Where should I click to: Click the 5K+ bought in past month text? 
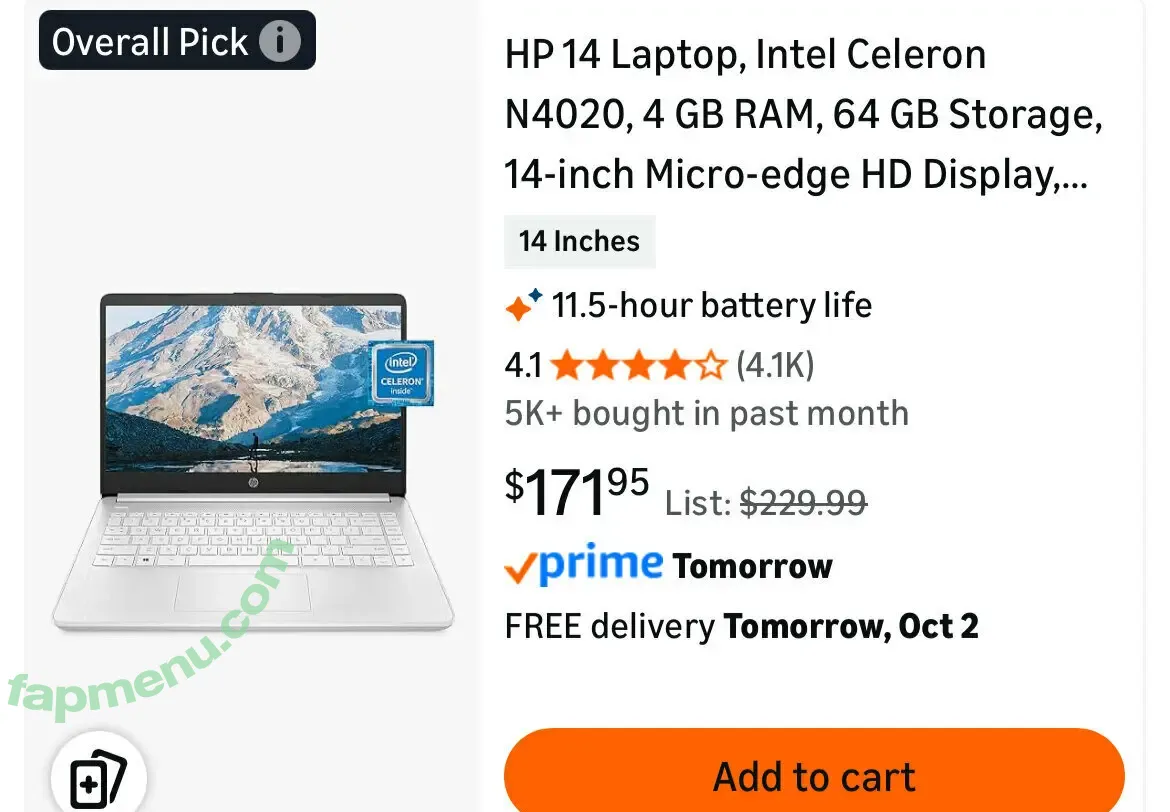[x=706, y=413]
